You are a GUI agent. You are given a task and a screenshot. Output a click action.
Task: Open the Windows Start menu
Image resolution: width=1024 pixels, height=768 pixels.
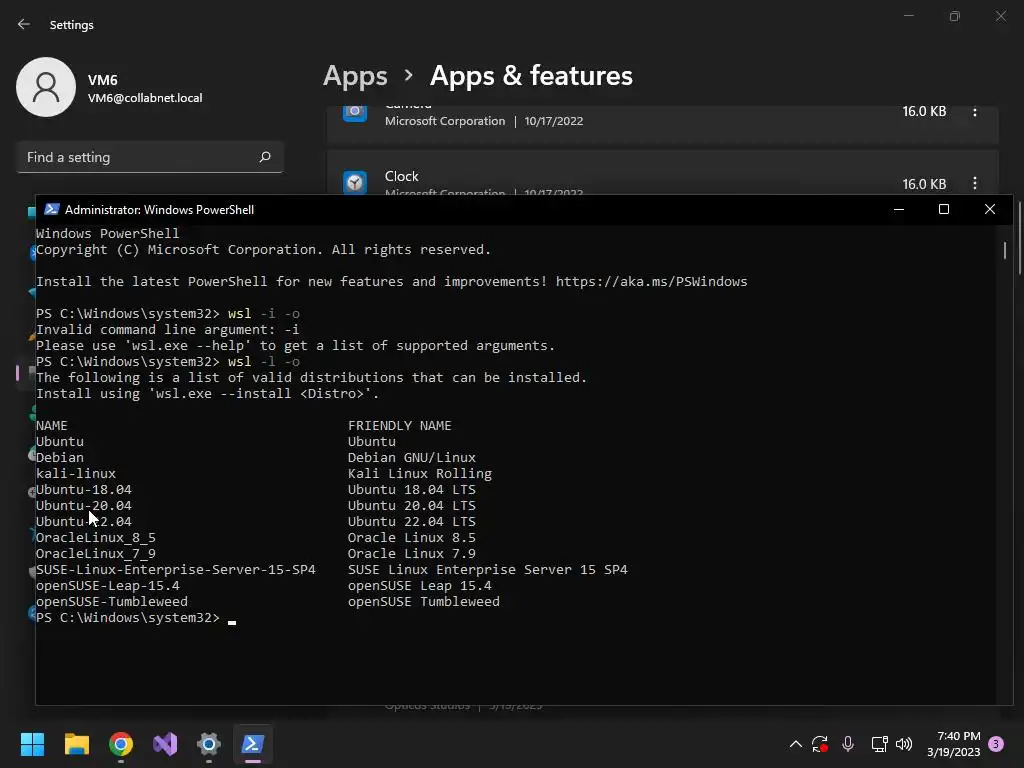[x=32, y=744]
